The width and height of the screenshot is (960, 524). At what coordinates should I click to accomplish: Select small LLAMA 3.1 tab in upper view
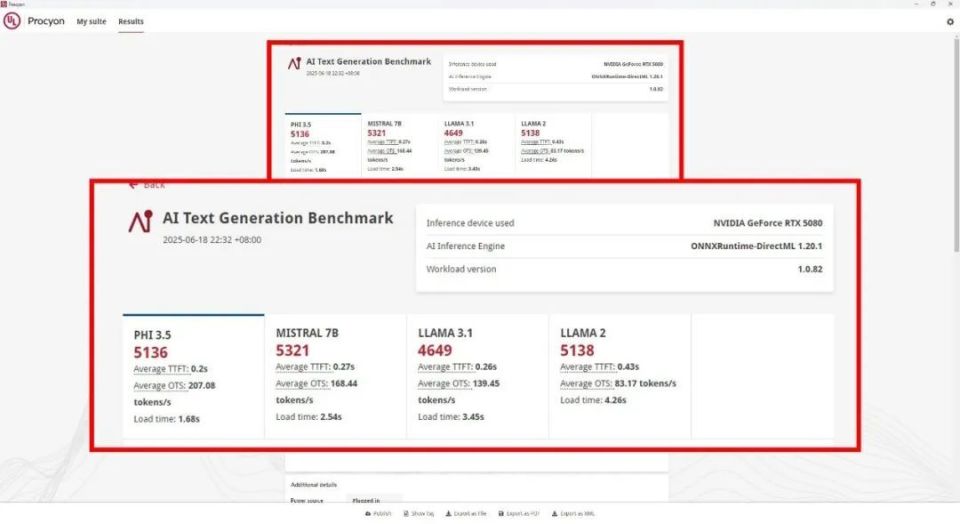click(476, 146)
